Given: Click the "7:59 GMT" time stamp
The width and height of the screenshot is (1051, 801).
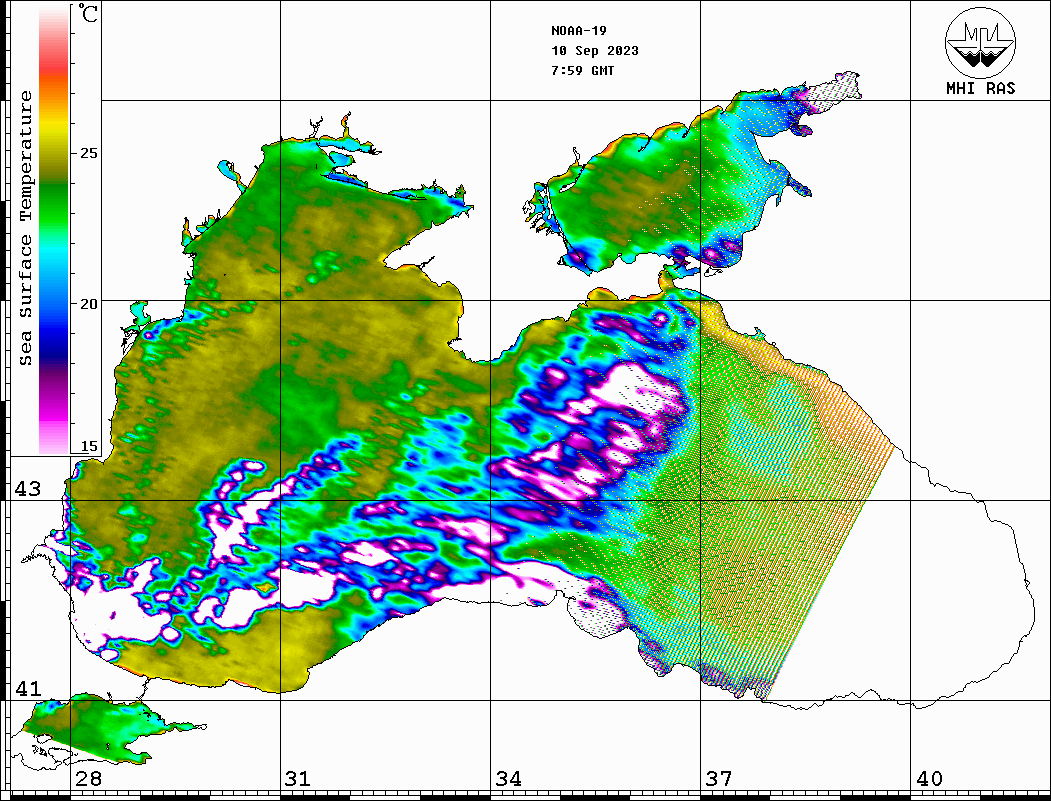Looking at the screenshot, I should click(x=583, y=71).
